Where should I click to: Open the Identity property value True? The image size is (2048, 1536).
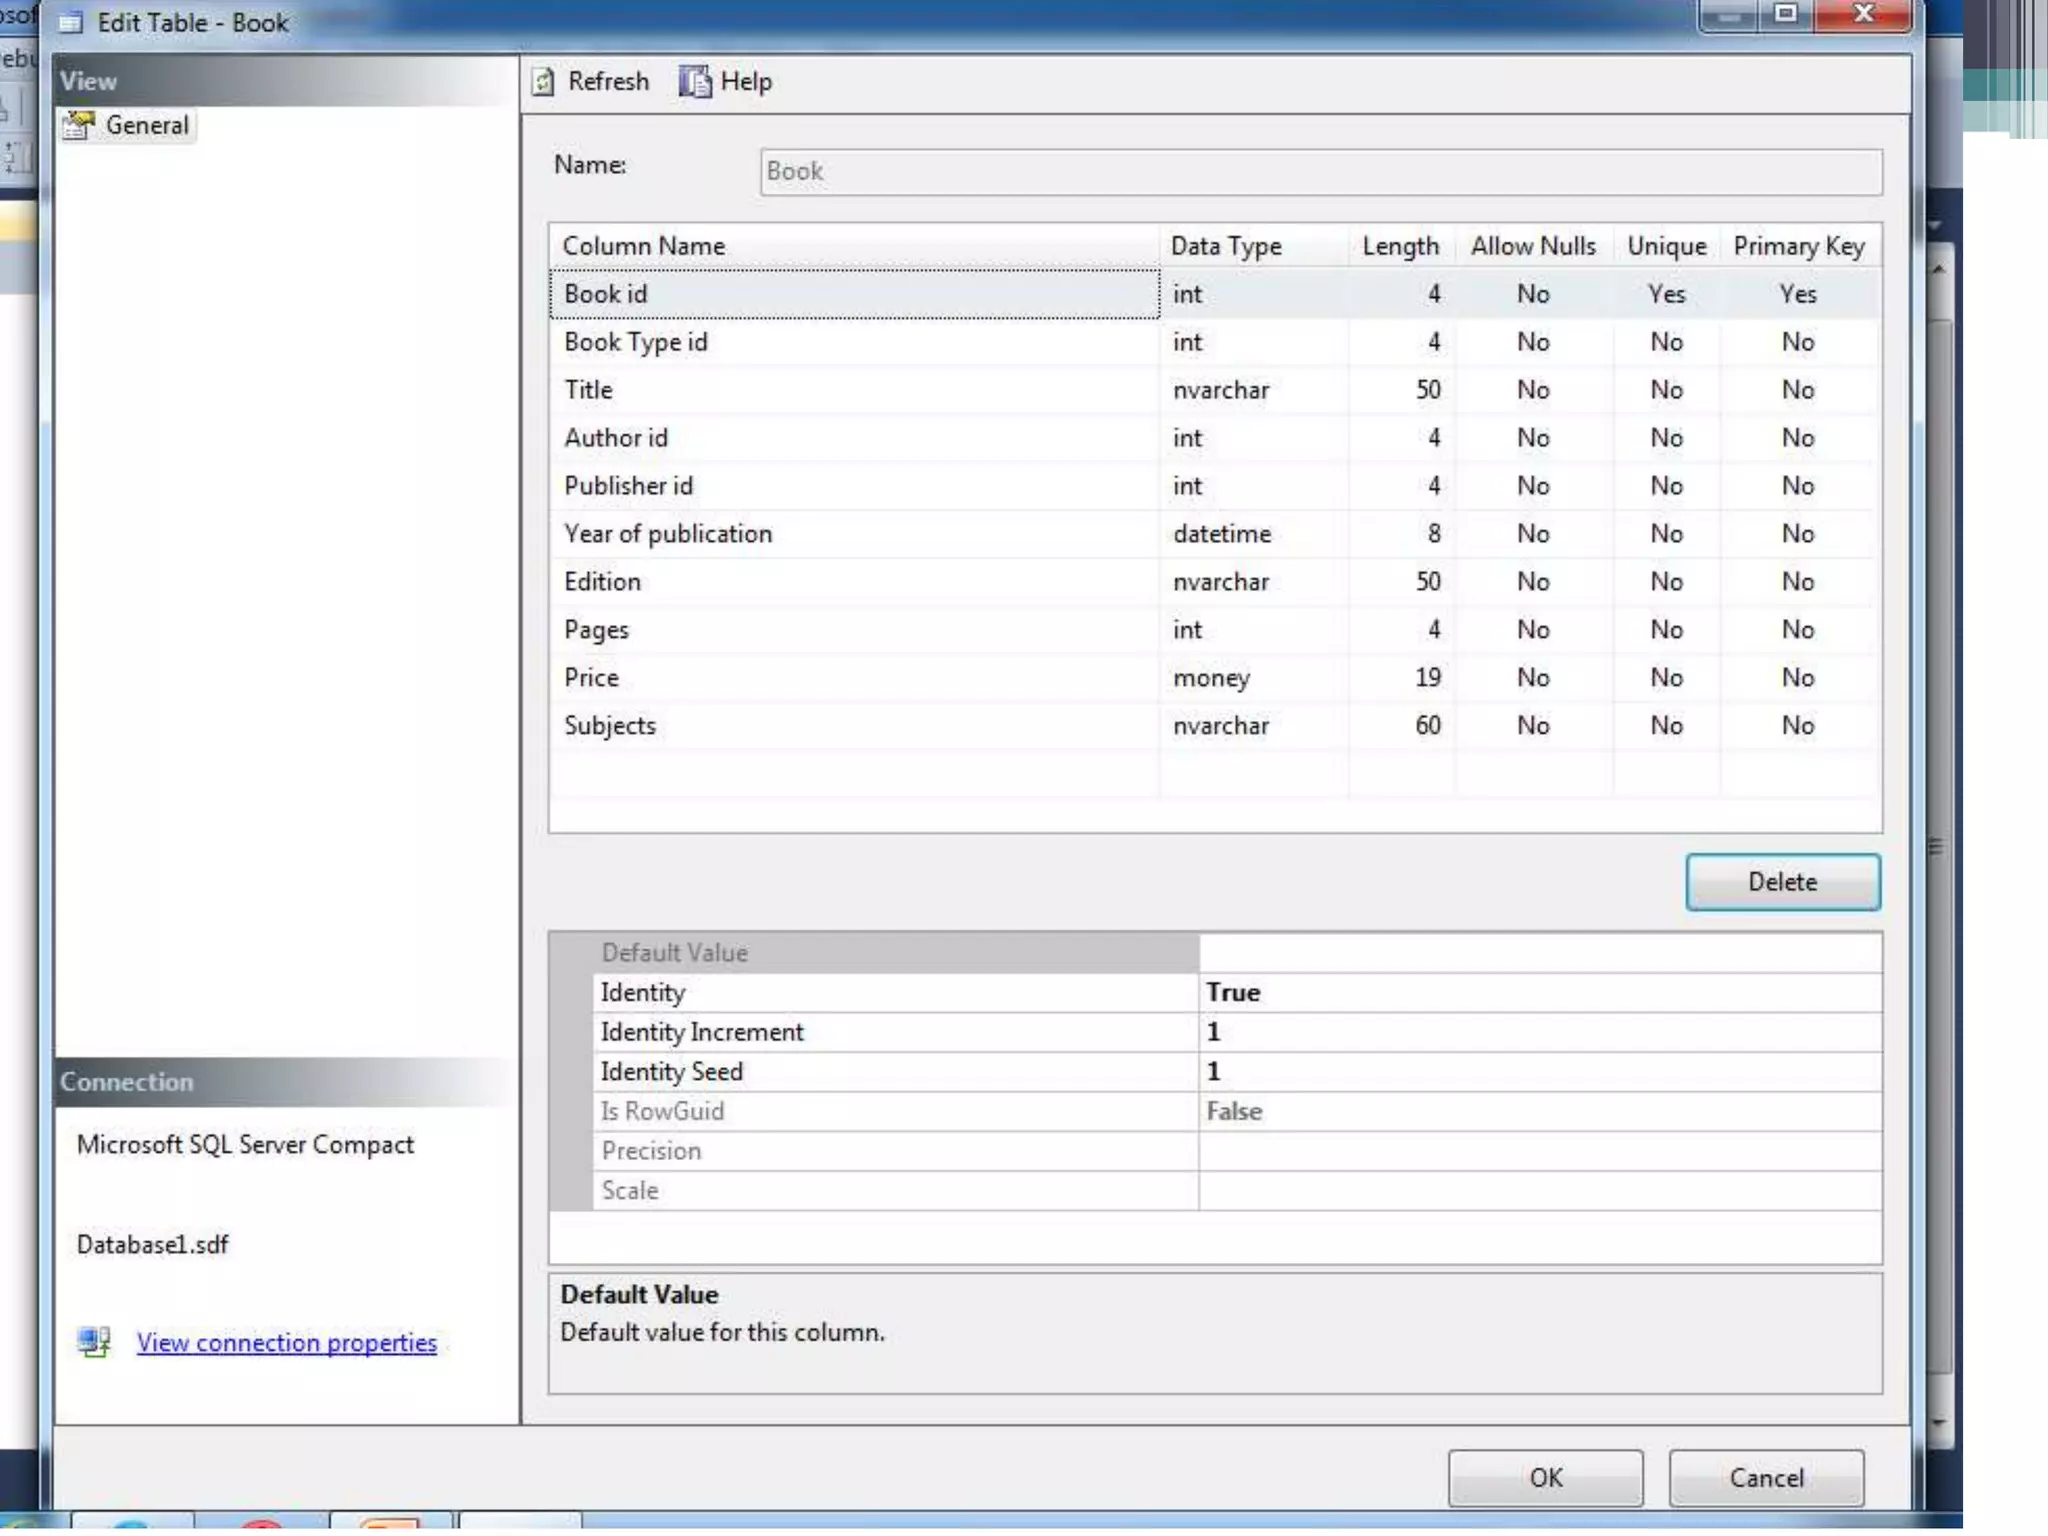(1540, 993)
